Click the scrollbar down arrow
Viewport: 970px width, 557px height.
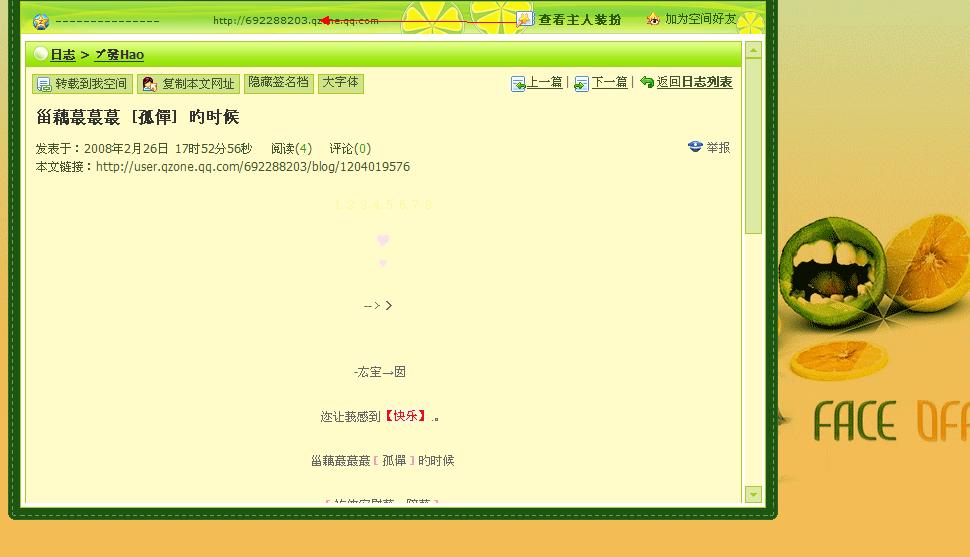click(x=754, y=494)
